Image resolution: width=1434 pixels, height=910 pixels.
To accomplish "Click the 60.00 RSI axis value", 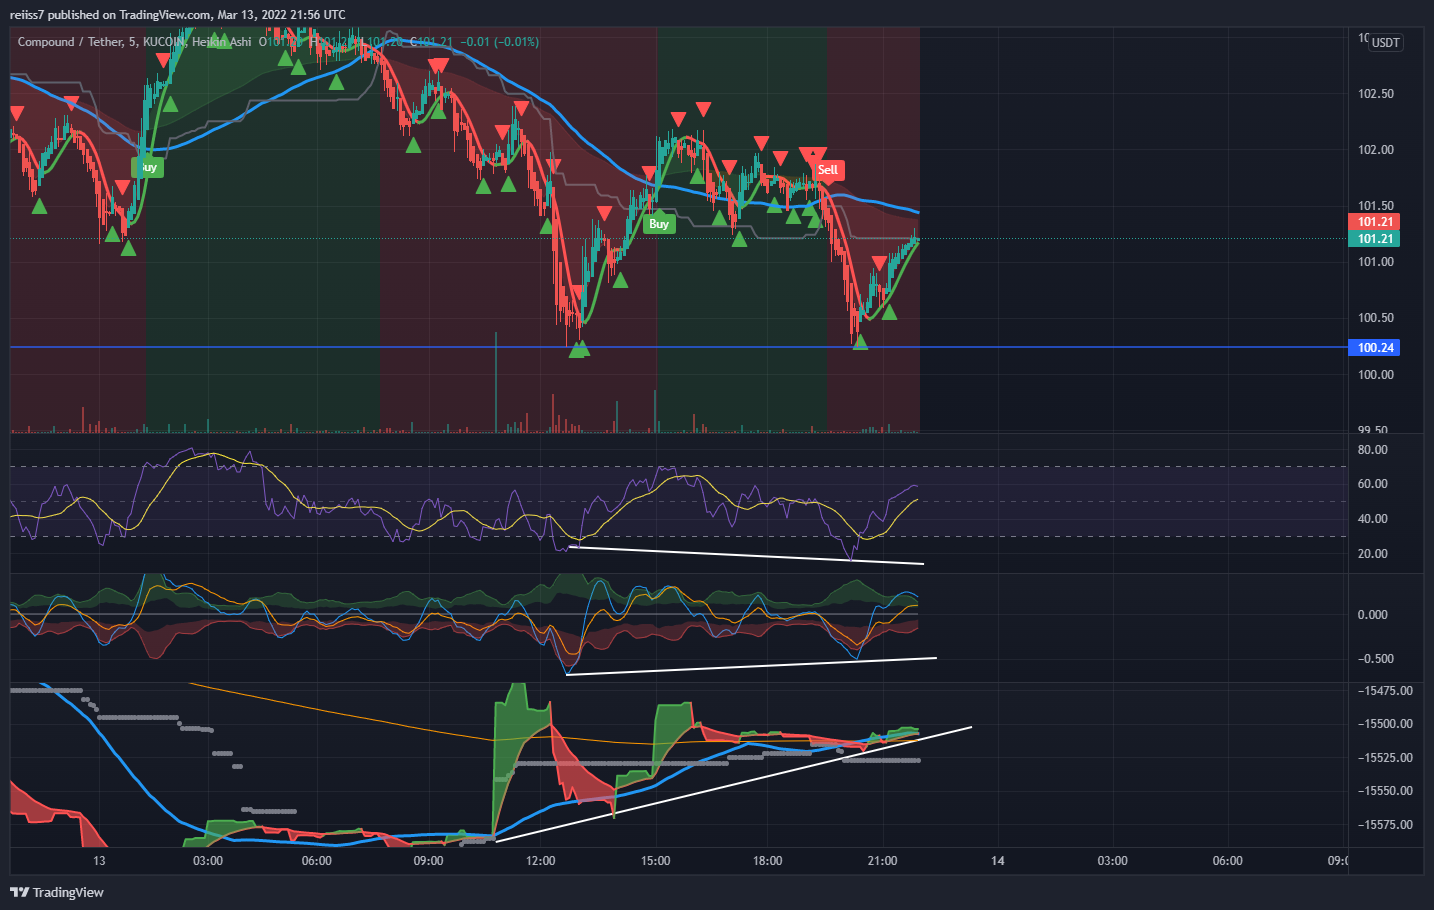I will pyautogui.click(x=1372, y=484).
